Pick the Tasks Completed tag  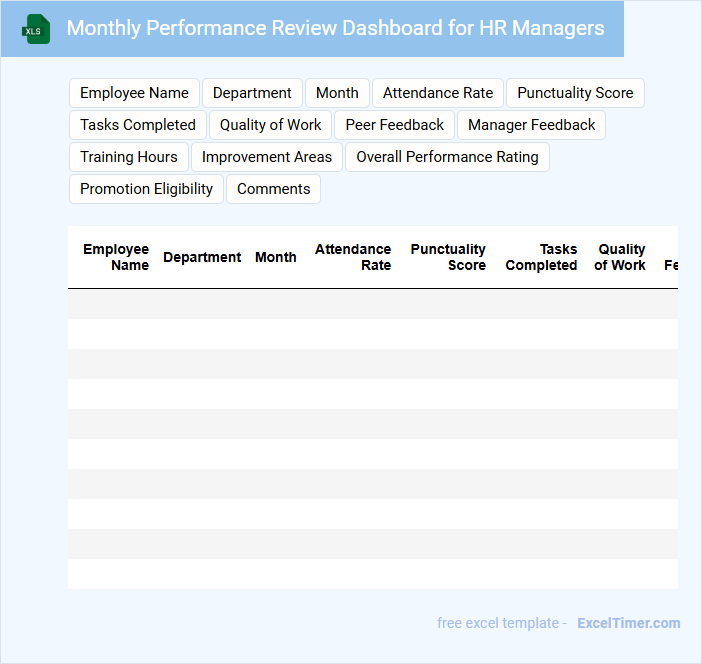[138, 125]
